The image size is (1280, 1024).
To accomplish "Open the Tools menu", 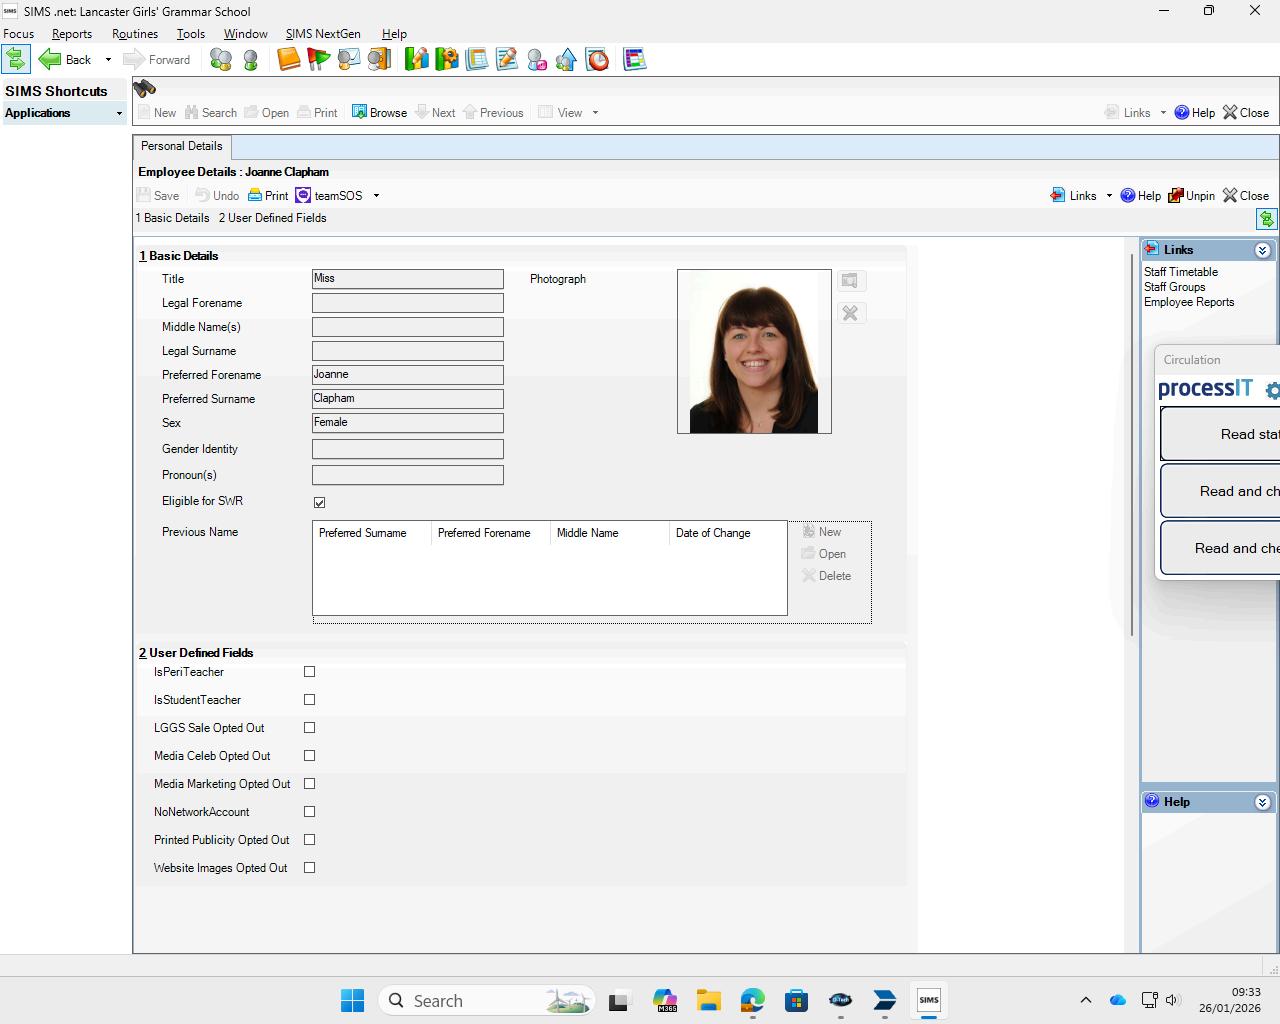I will point(191,34).
